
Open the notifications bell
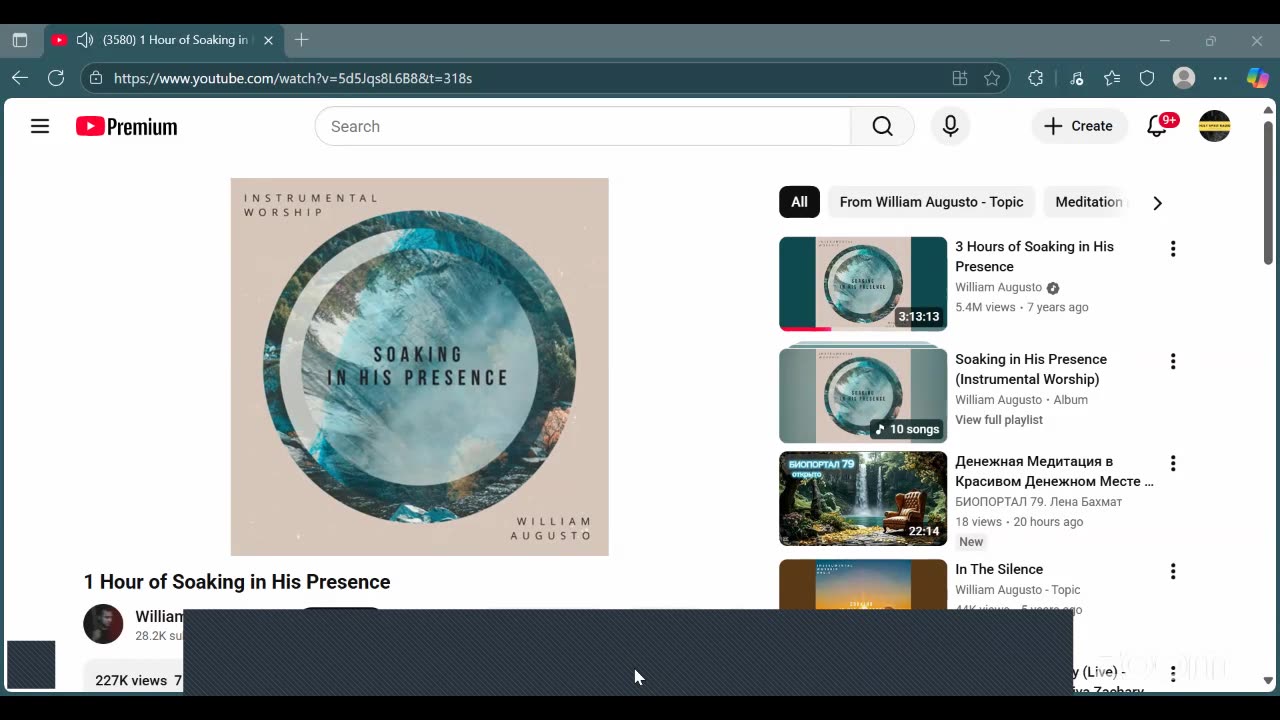tap(1157, 126)
